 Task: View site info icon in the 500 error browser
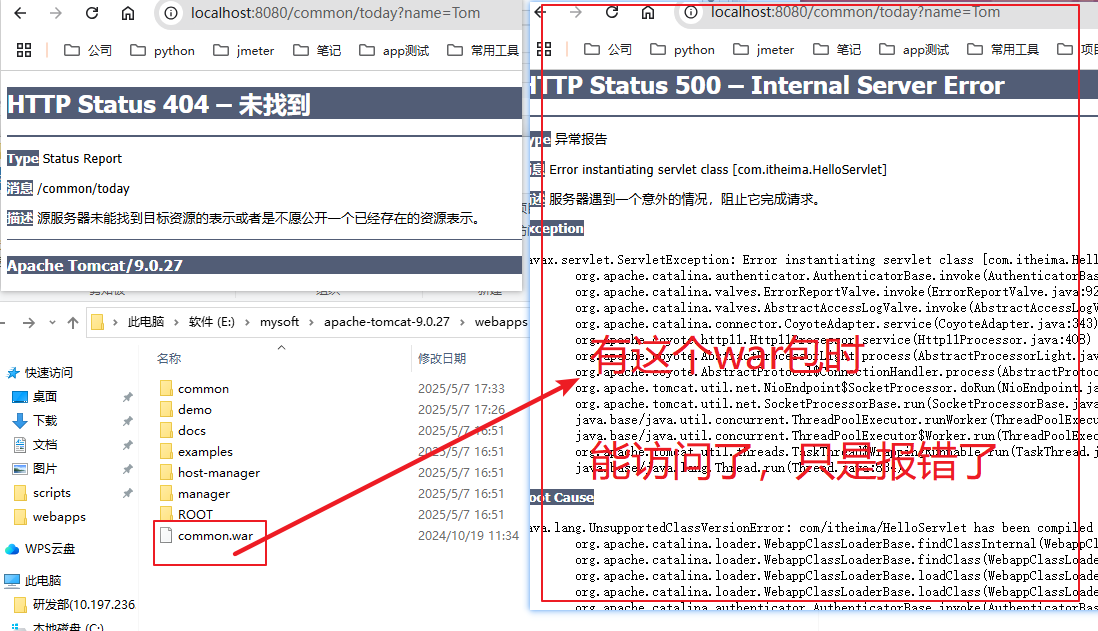click(691, 12)
